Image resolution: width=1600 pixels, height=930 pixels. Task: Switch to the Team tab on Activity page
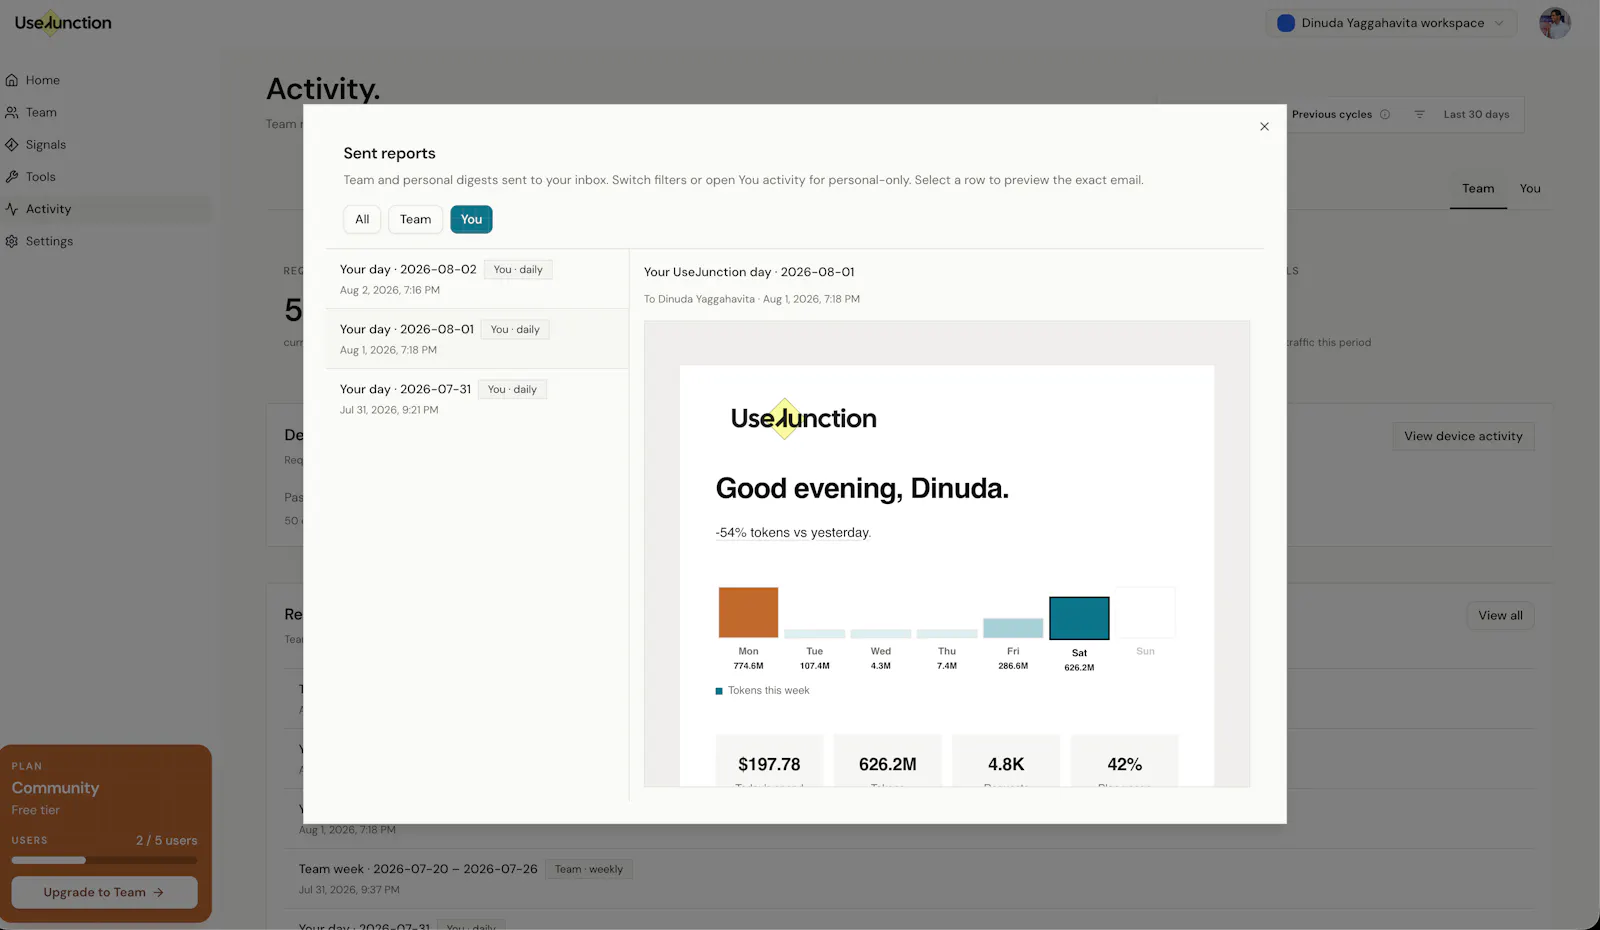click(x=1478, y=188)
